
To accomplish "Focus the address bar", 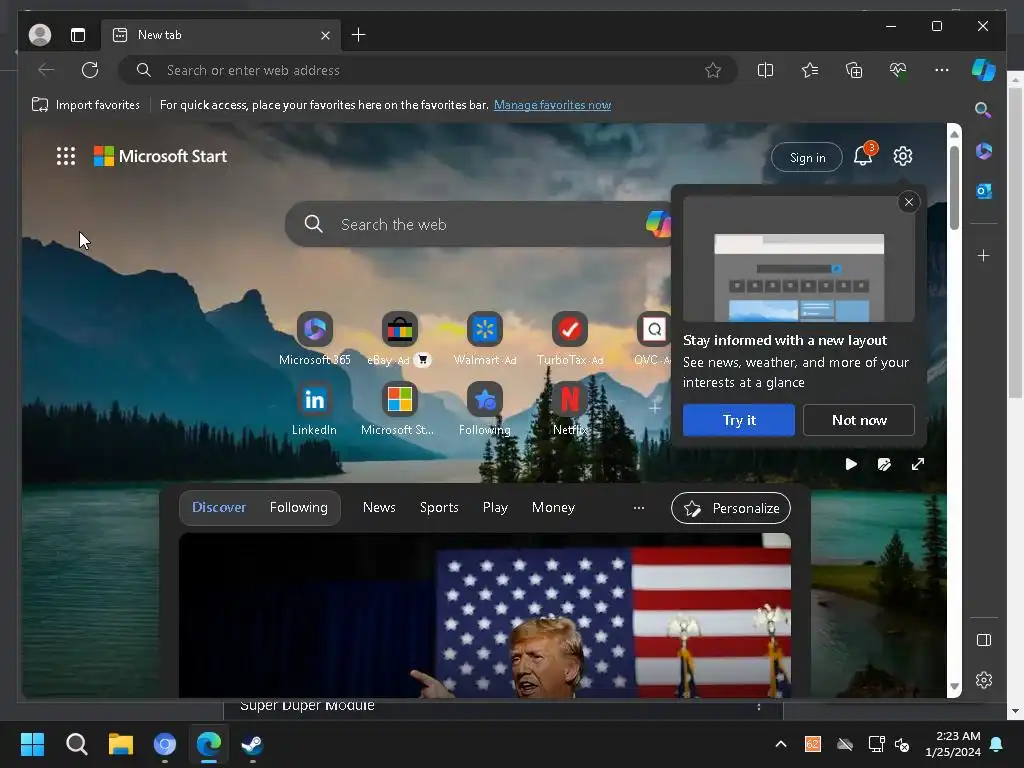I will click(x=428, y=70).
